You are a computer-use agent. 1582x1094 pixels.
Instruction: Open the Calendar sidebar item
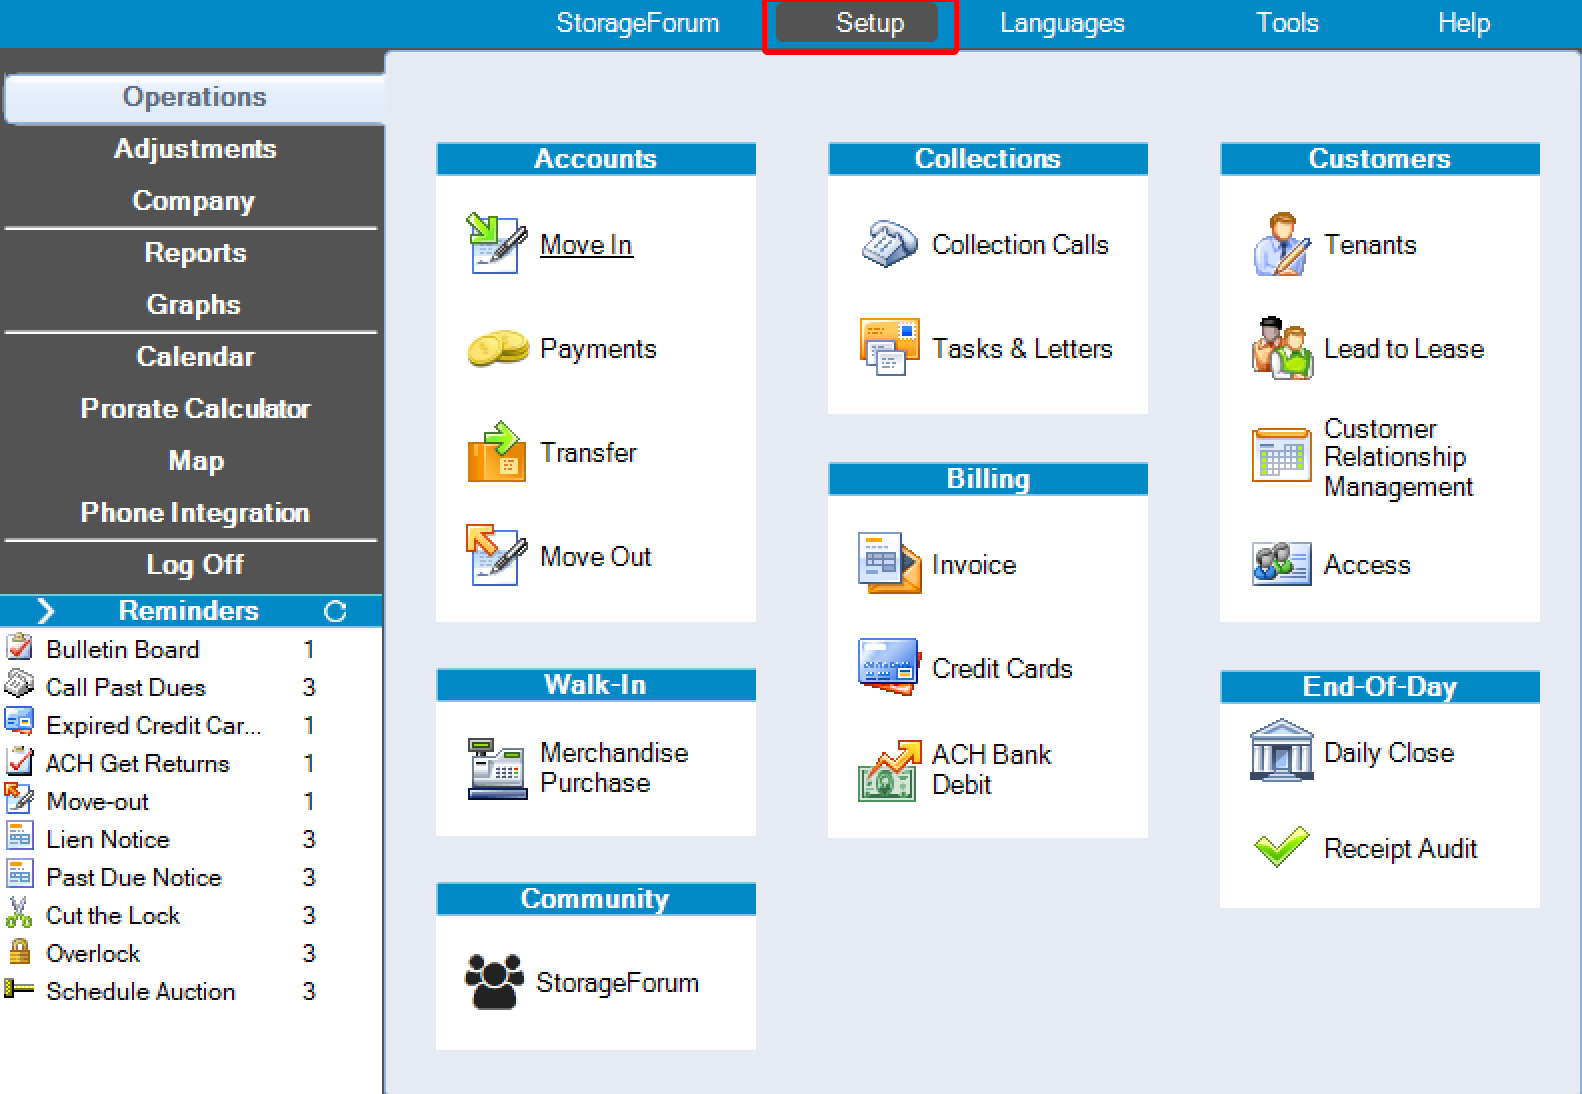click(x=195, y=357)
